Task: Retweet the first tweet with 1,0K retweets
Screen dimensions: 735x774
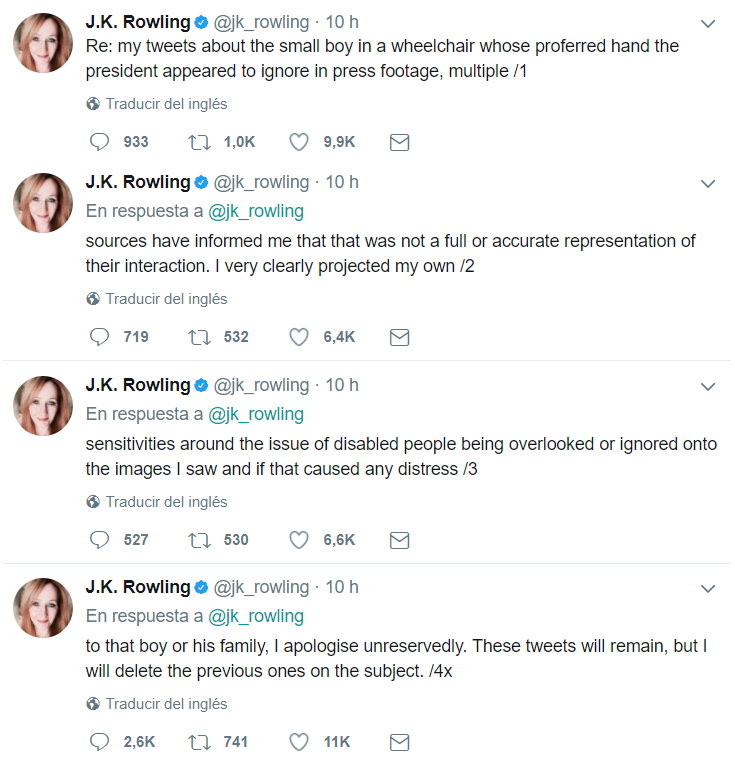Action: point(199,142)
